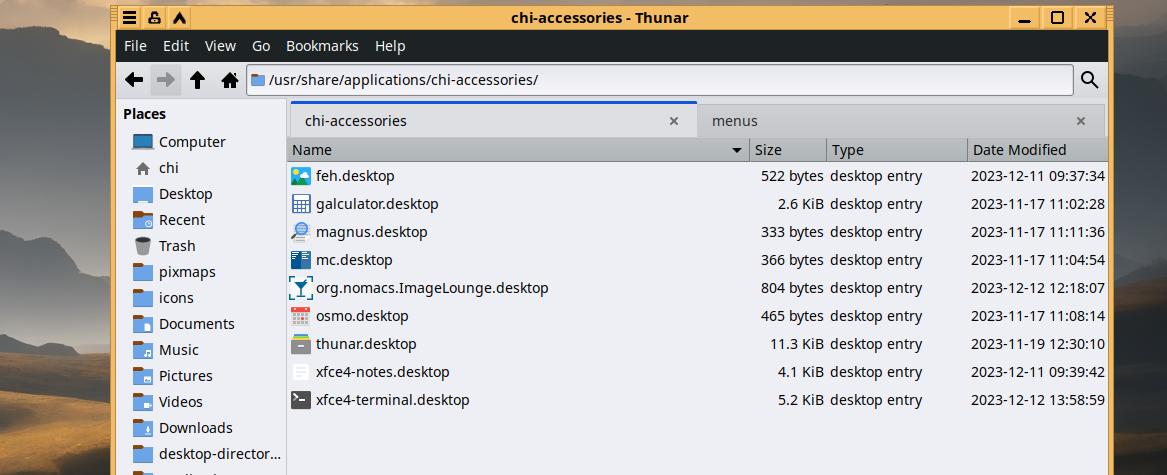This screenshot has height=475, width=1167.
Task: Select the xfce4-notes.desktop icon
Action: (x=301, y=372)
